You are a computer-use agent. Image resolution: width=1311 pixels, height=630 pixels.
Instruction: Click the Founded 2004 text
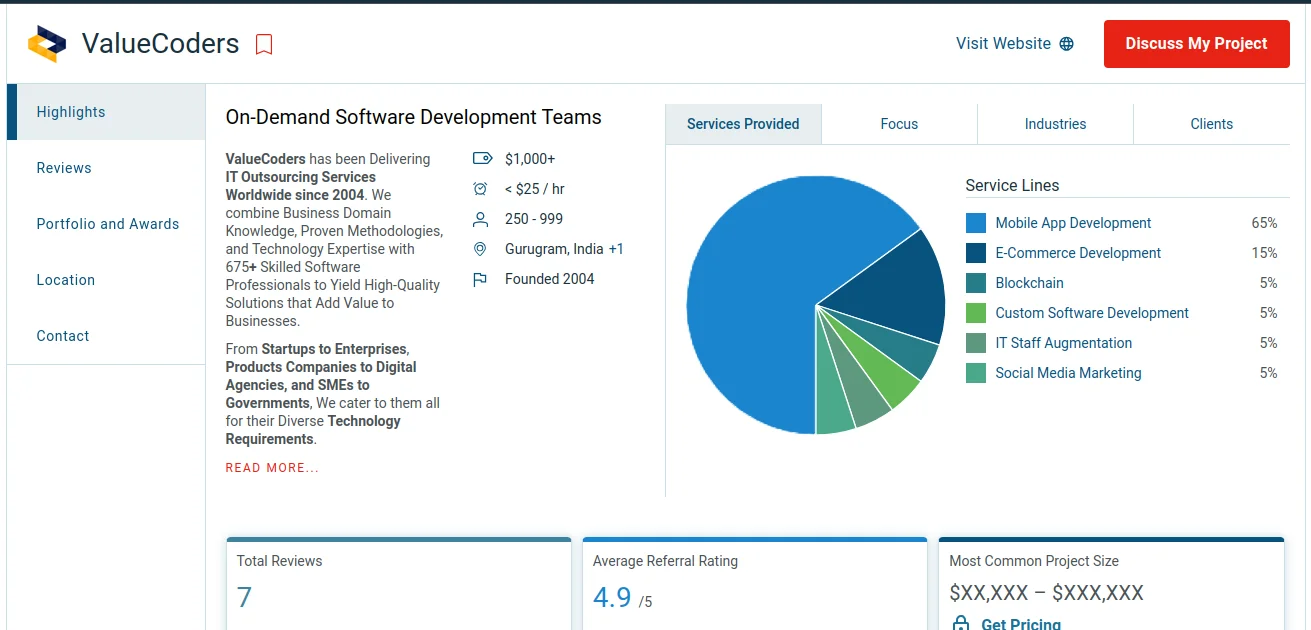click(x=550, y=279)
